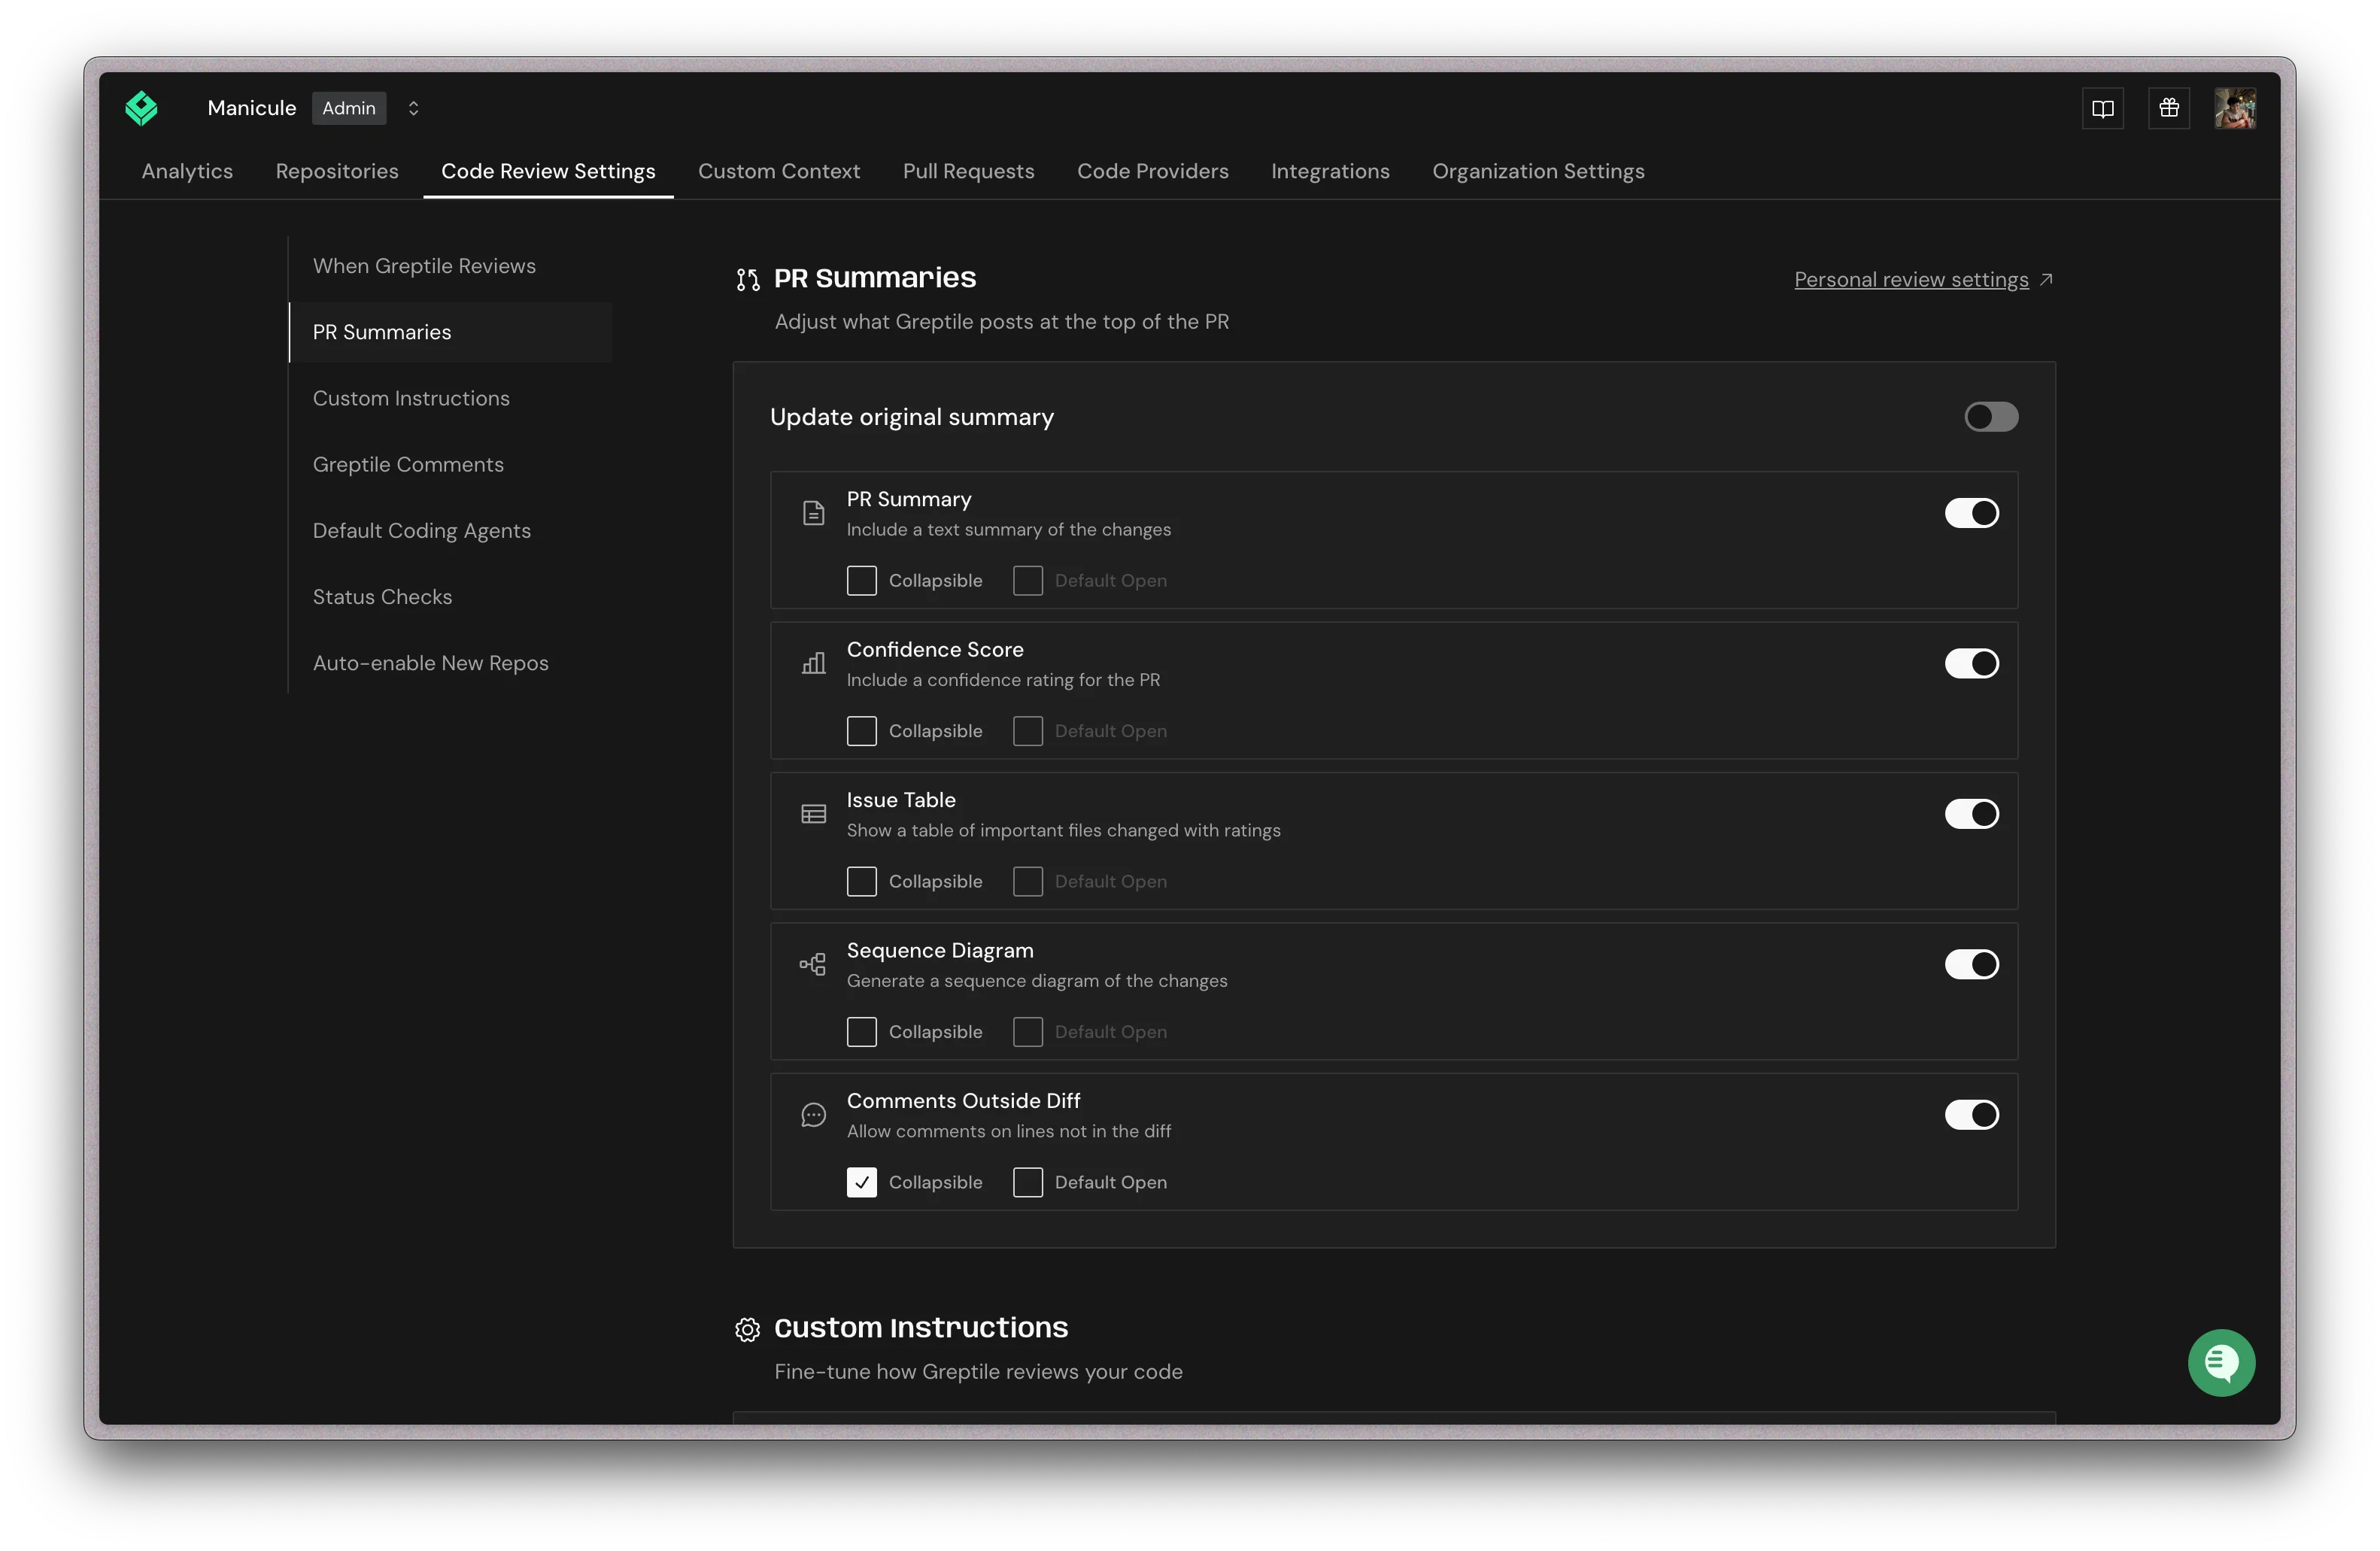Image resolution: width=2380 pixels, height=1551 pixels.
Task: Turn off the Sequence Diagram toggle
Action: (1971, 964)
